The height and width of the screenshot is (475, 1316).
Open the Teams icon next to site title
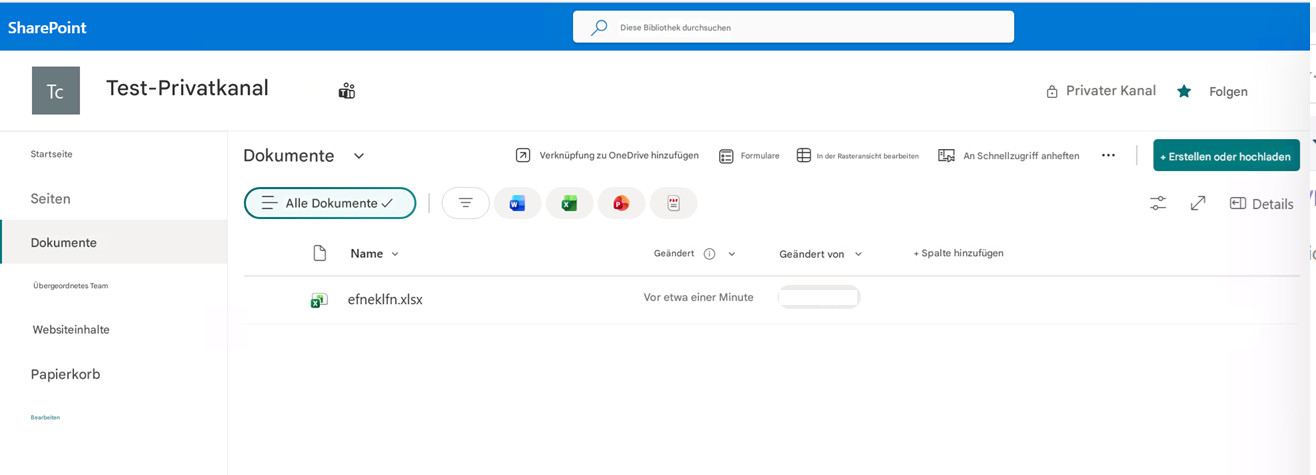347,91
